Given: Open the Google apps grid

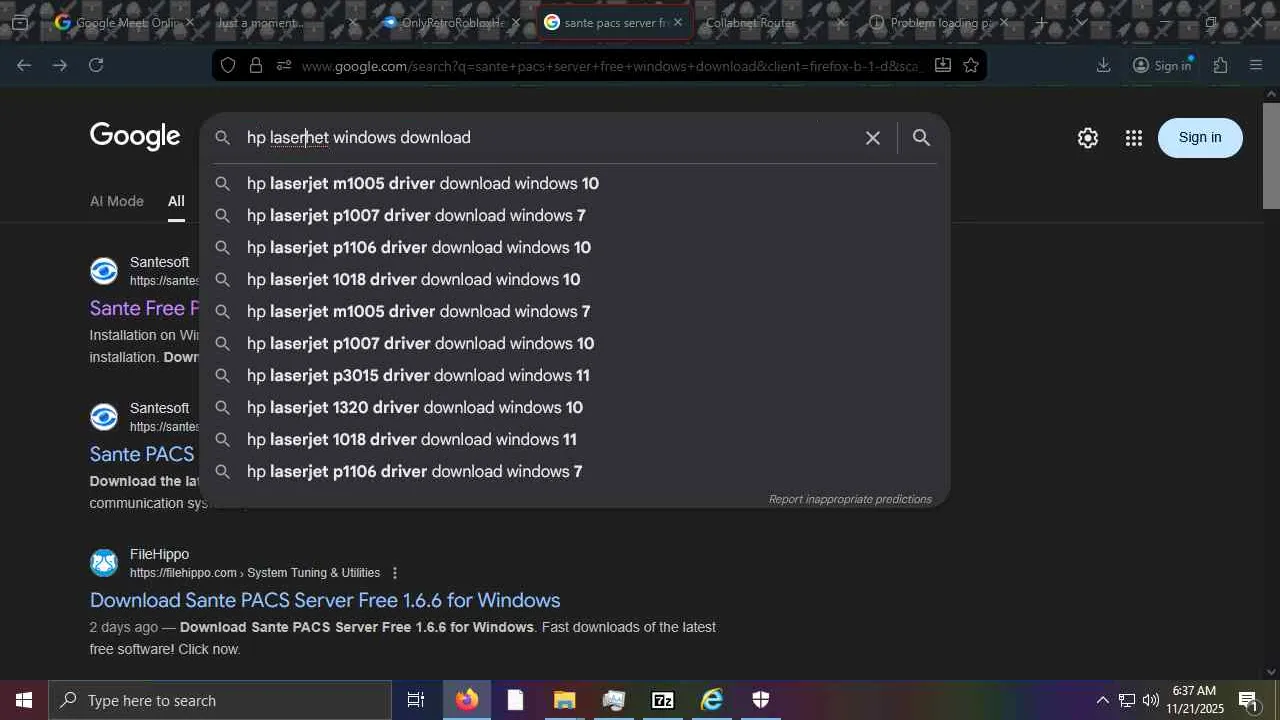Looking at the screenshot, I should [1133, 138].
